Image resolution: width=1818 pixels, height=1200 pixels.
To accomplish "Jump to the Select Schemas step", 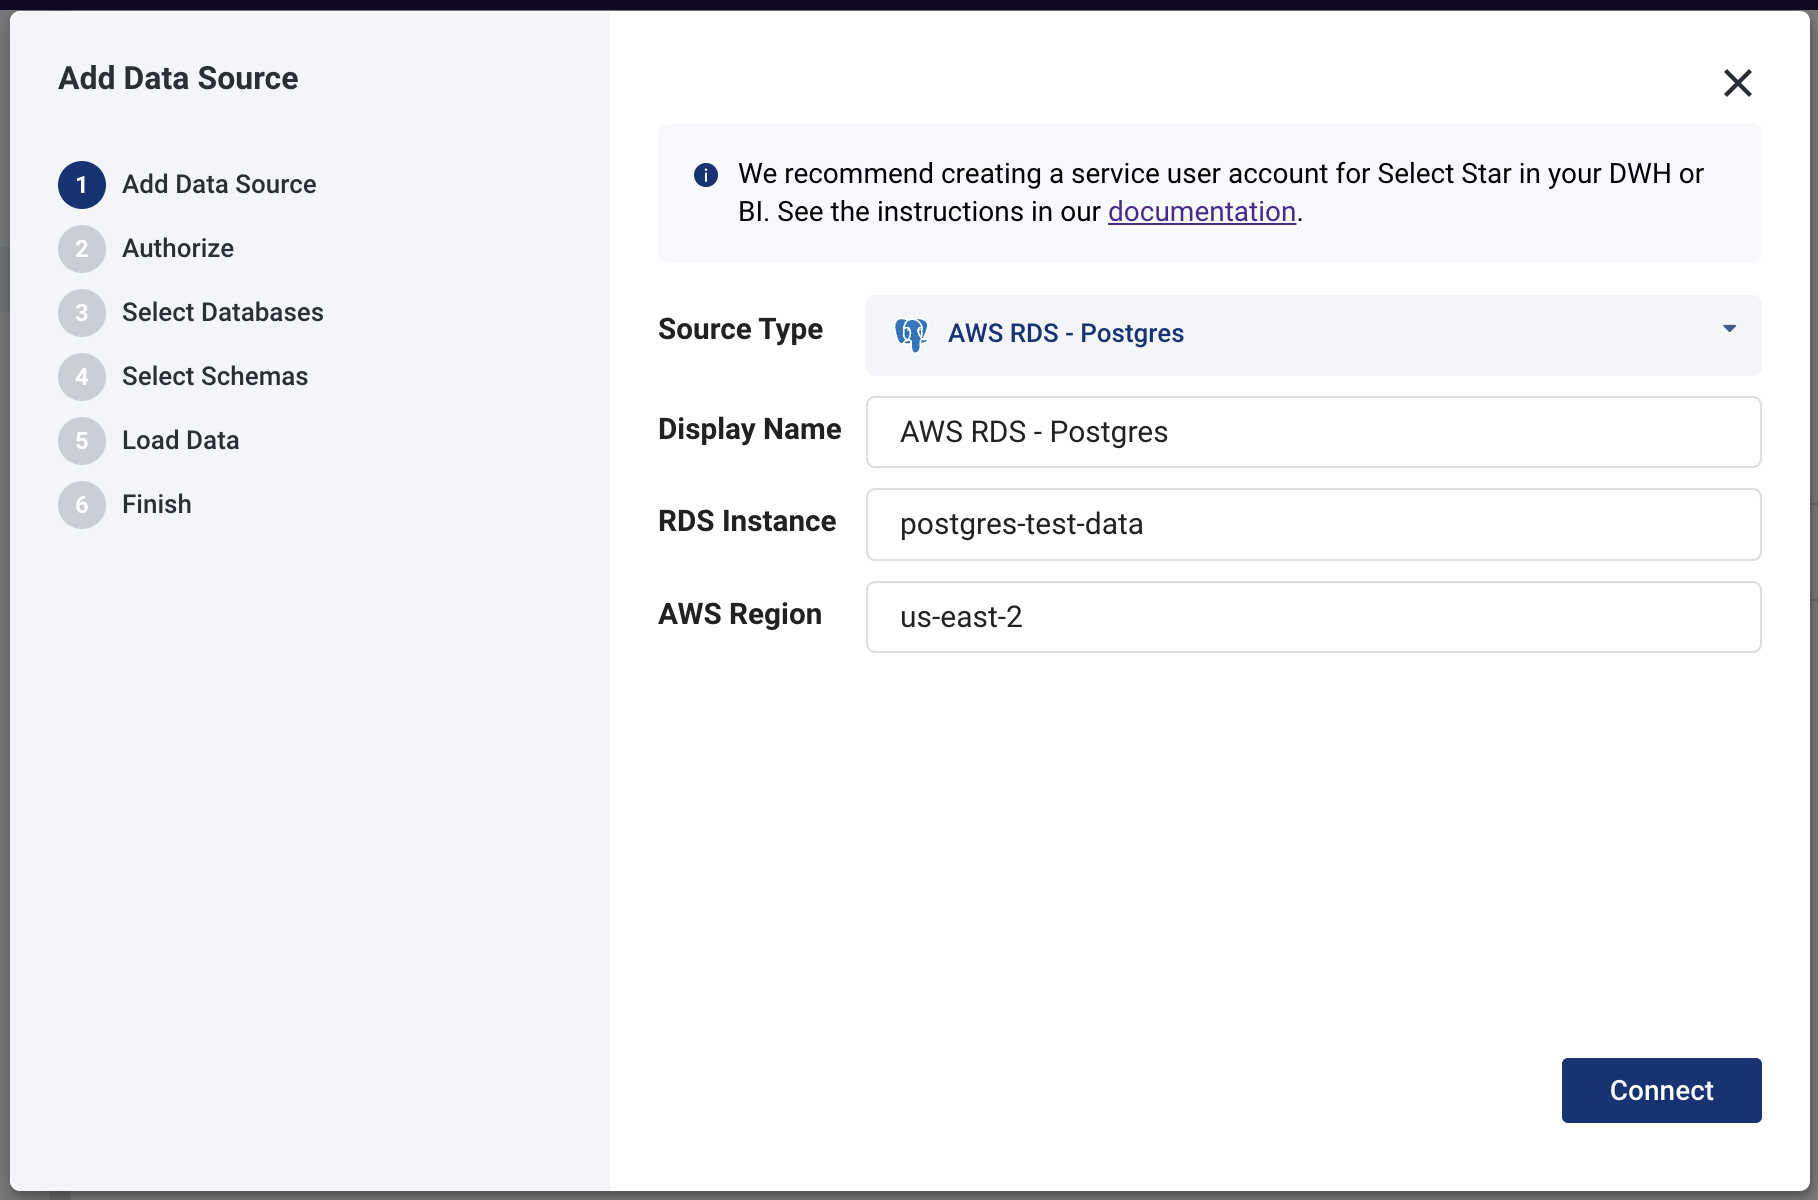I will [x=215, y=377].
